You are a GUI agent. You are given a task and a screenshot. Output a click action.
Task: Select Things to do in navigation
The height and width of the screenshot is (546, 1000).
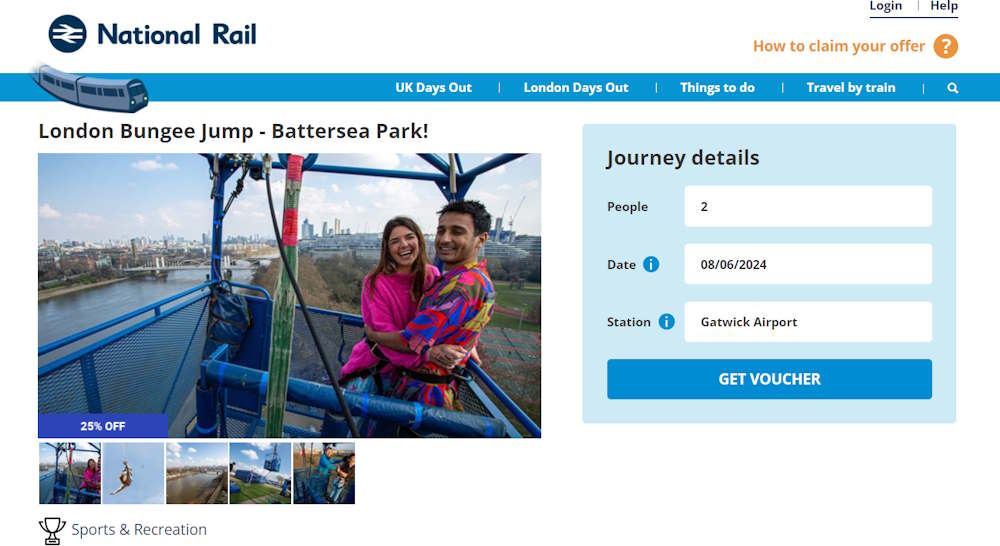pos(717,87)
